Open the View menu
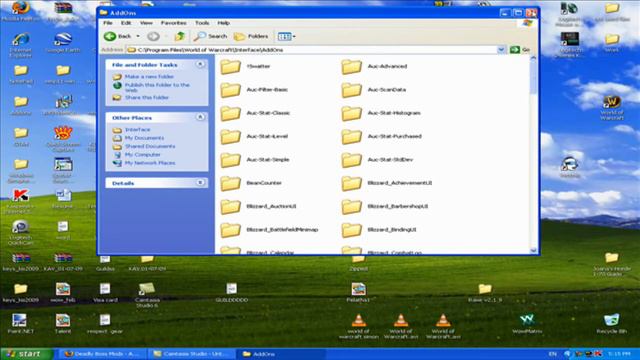This screenshot has height=360, width=640. [146, 23]
